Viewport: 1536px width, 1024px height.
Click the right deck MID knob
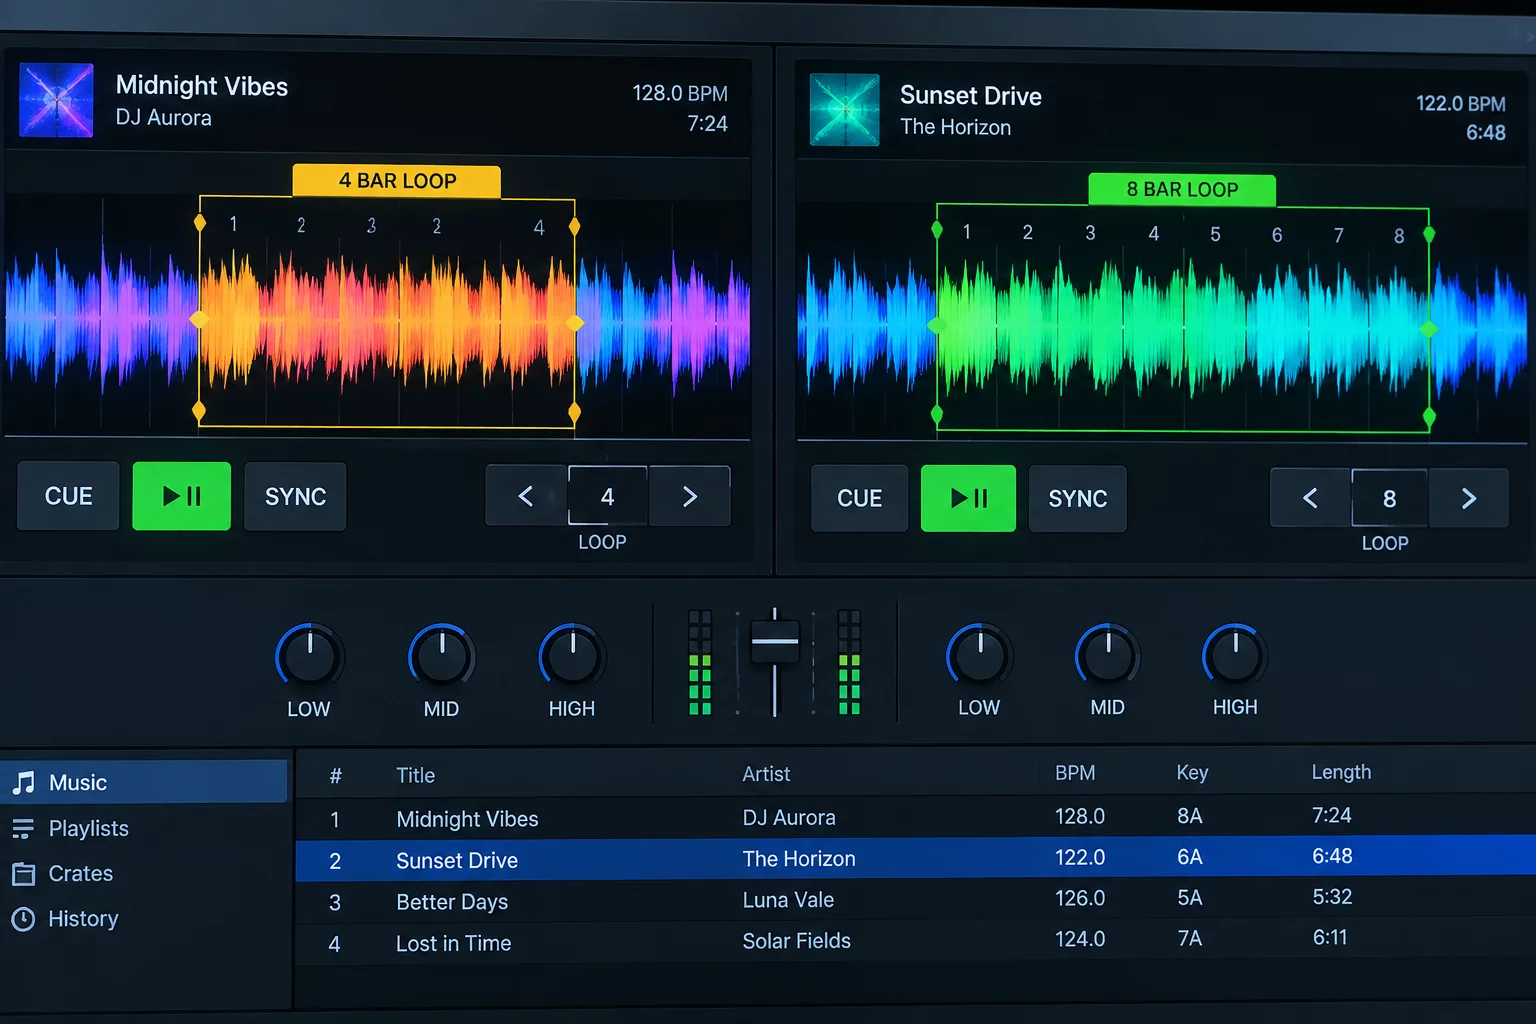(x=1108, y=656)
